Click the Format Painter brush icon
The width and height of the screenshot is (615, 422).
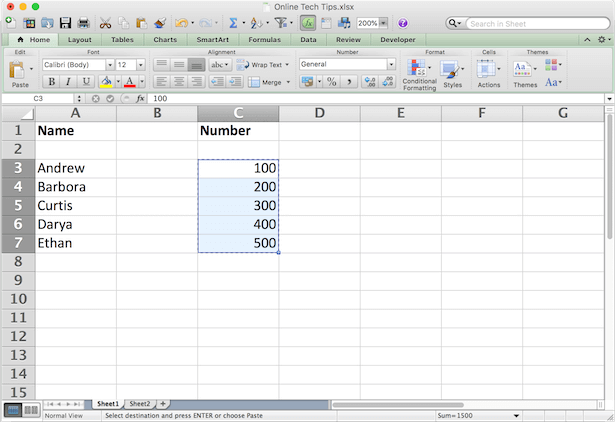click(160, 22)
